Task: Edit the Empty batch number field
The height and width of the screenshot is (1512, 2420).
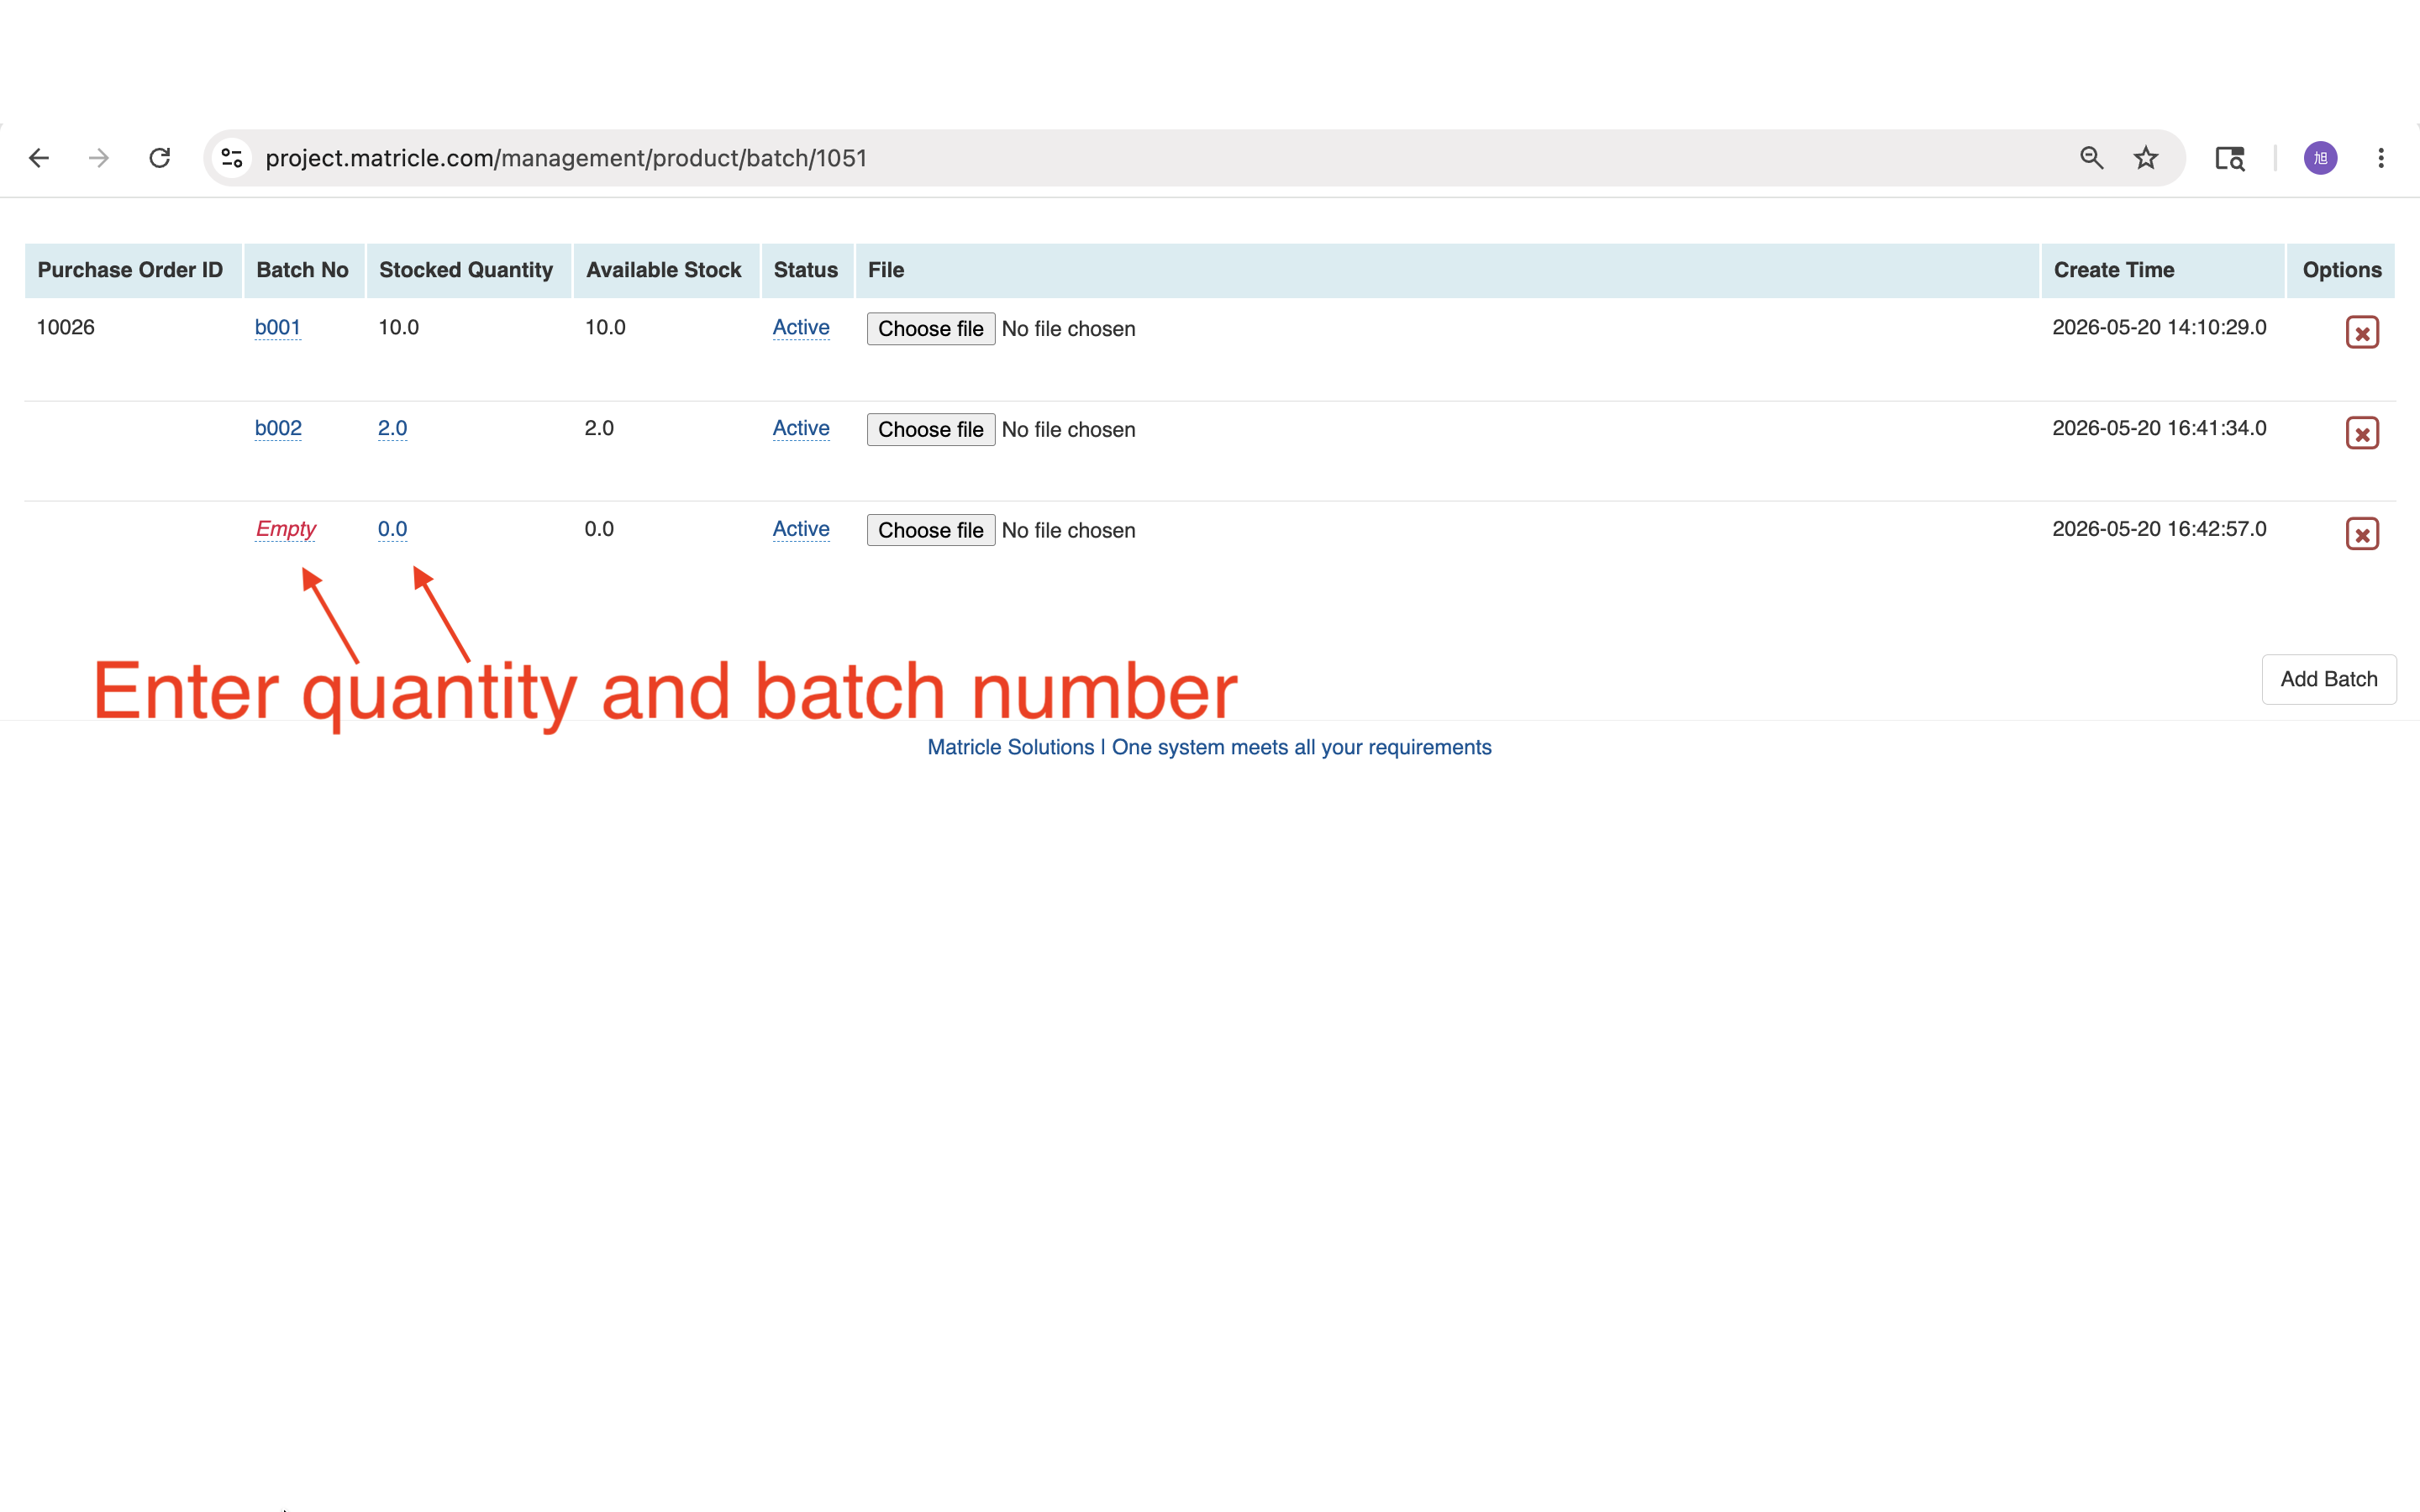Action: (286, 529)
